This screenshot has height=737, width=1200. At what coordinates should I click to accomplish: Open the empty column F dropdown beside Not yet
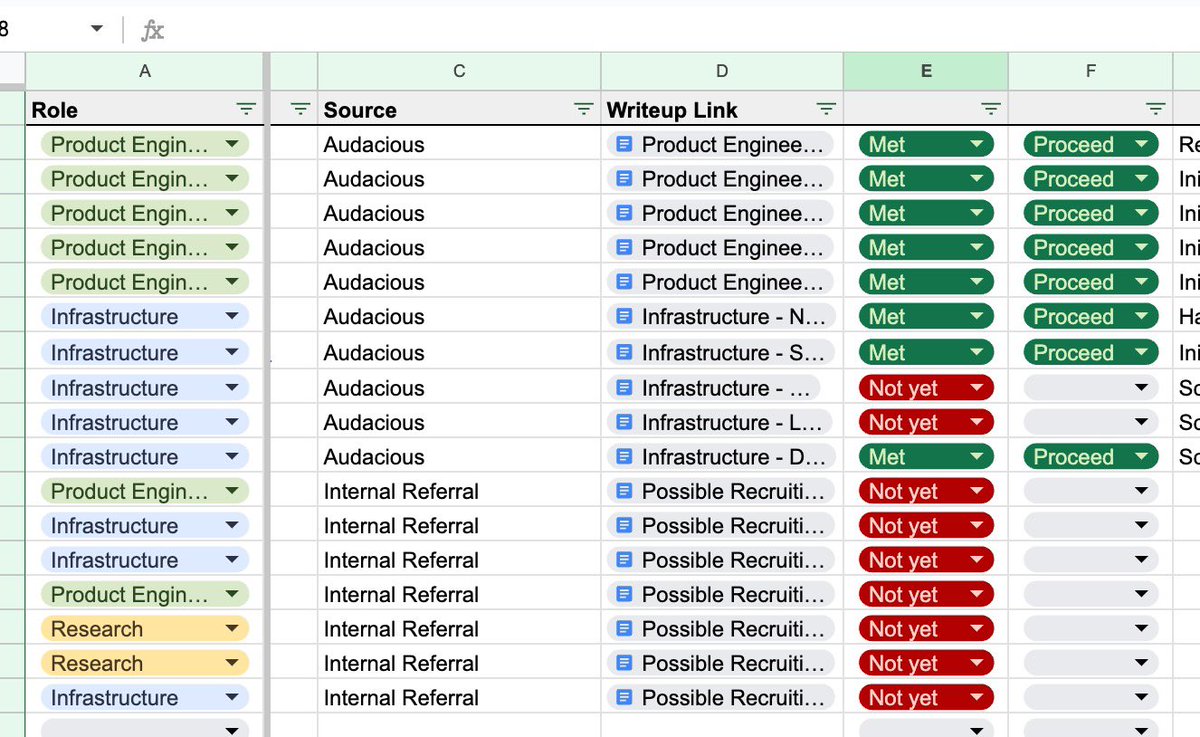point(1140,387)
